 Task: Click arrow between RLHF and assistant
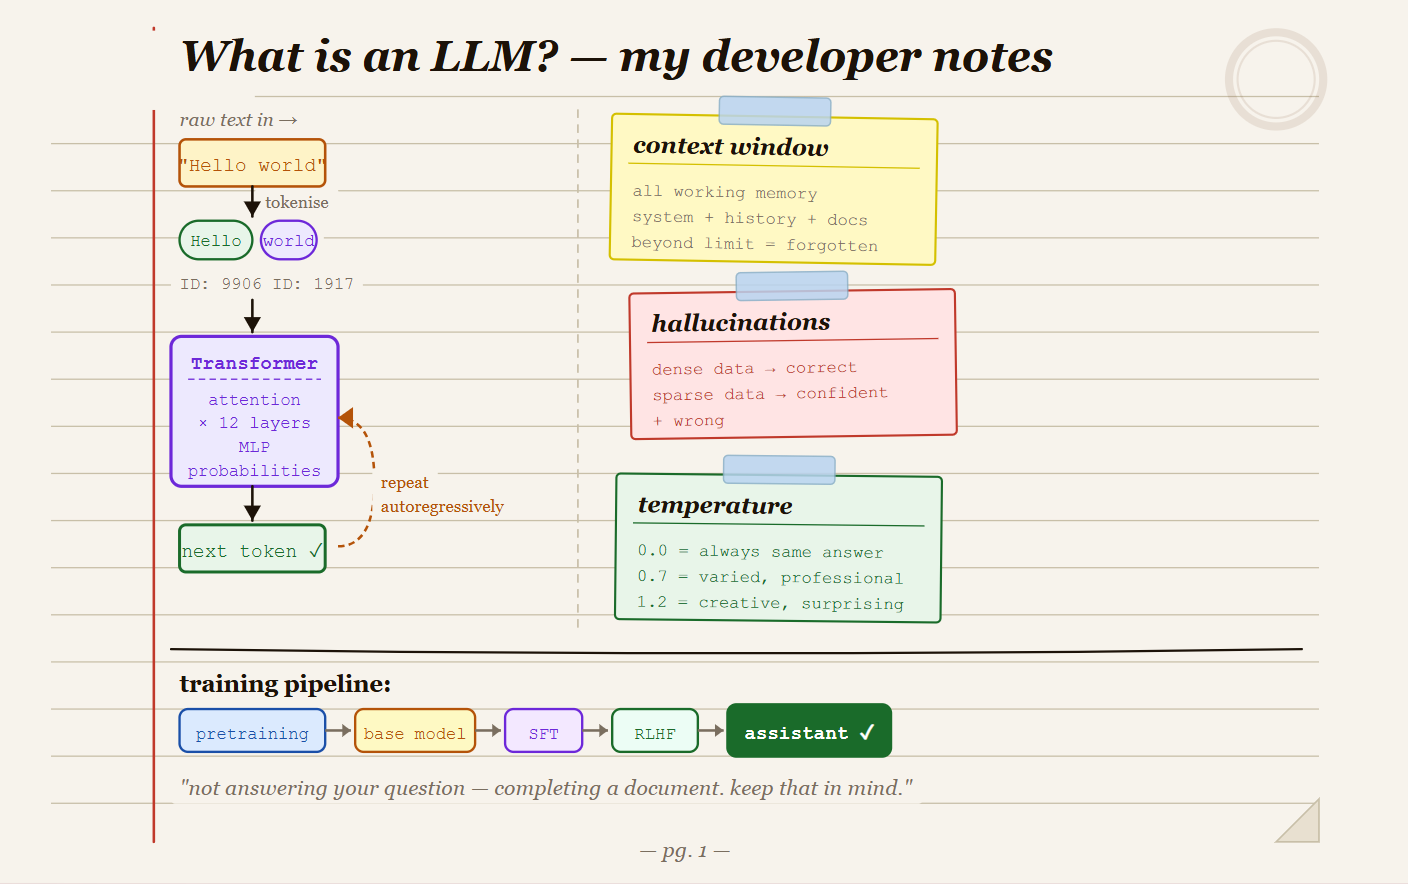point(711,731)
